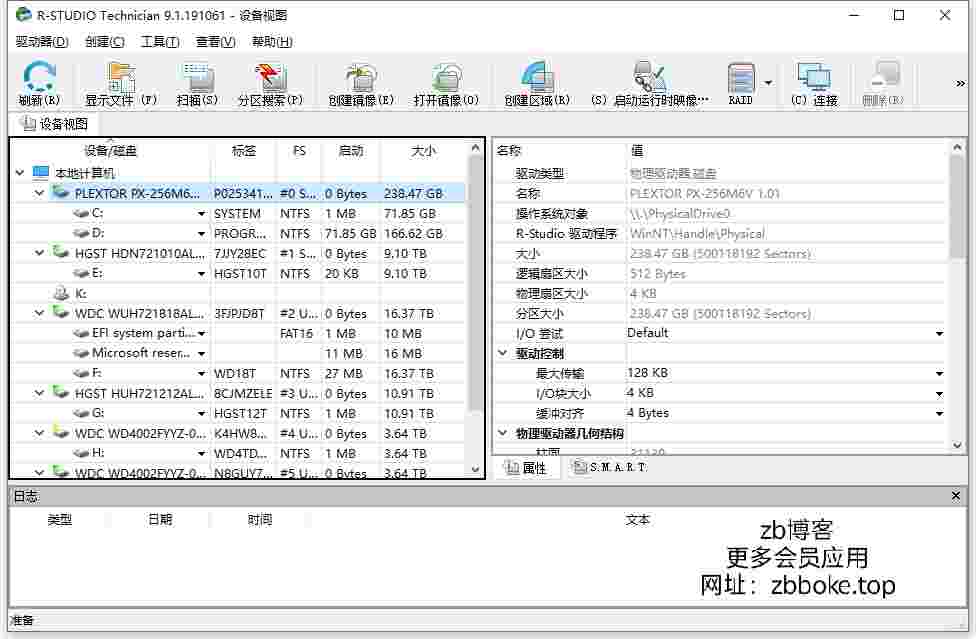Switch to the Device View (设备视图) tab
The image size is (976, 639).
54,124
